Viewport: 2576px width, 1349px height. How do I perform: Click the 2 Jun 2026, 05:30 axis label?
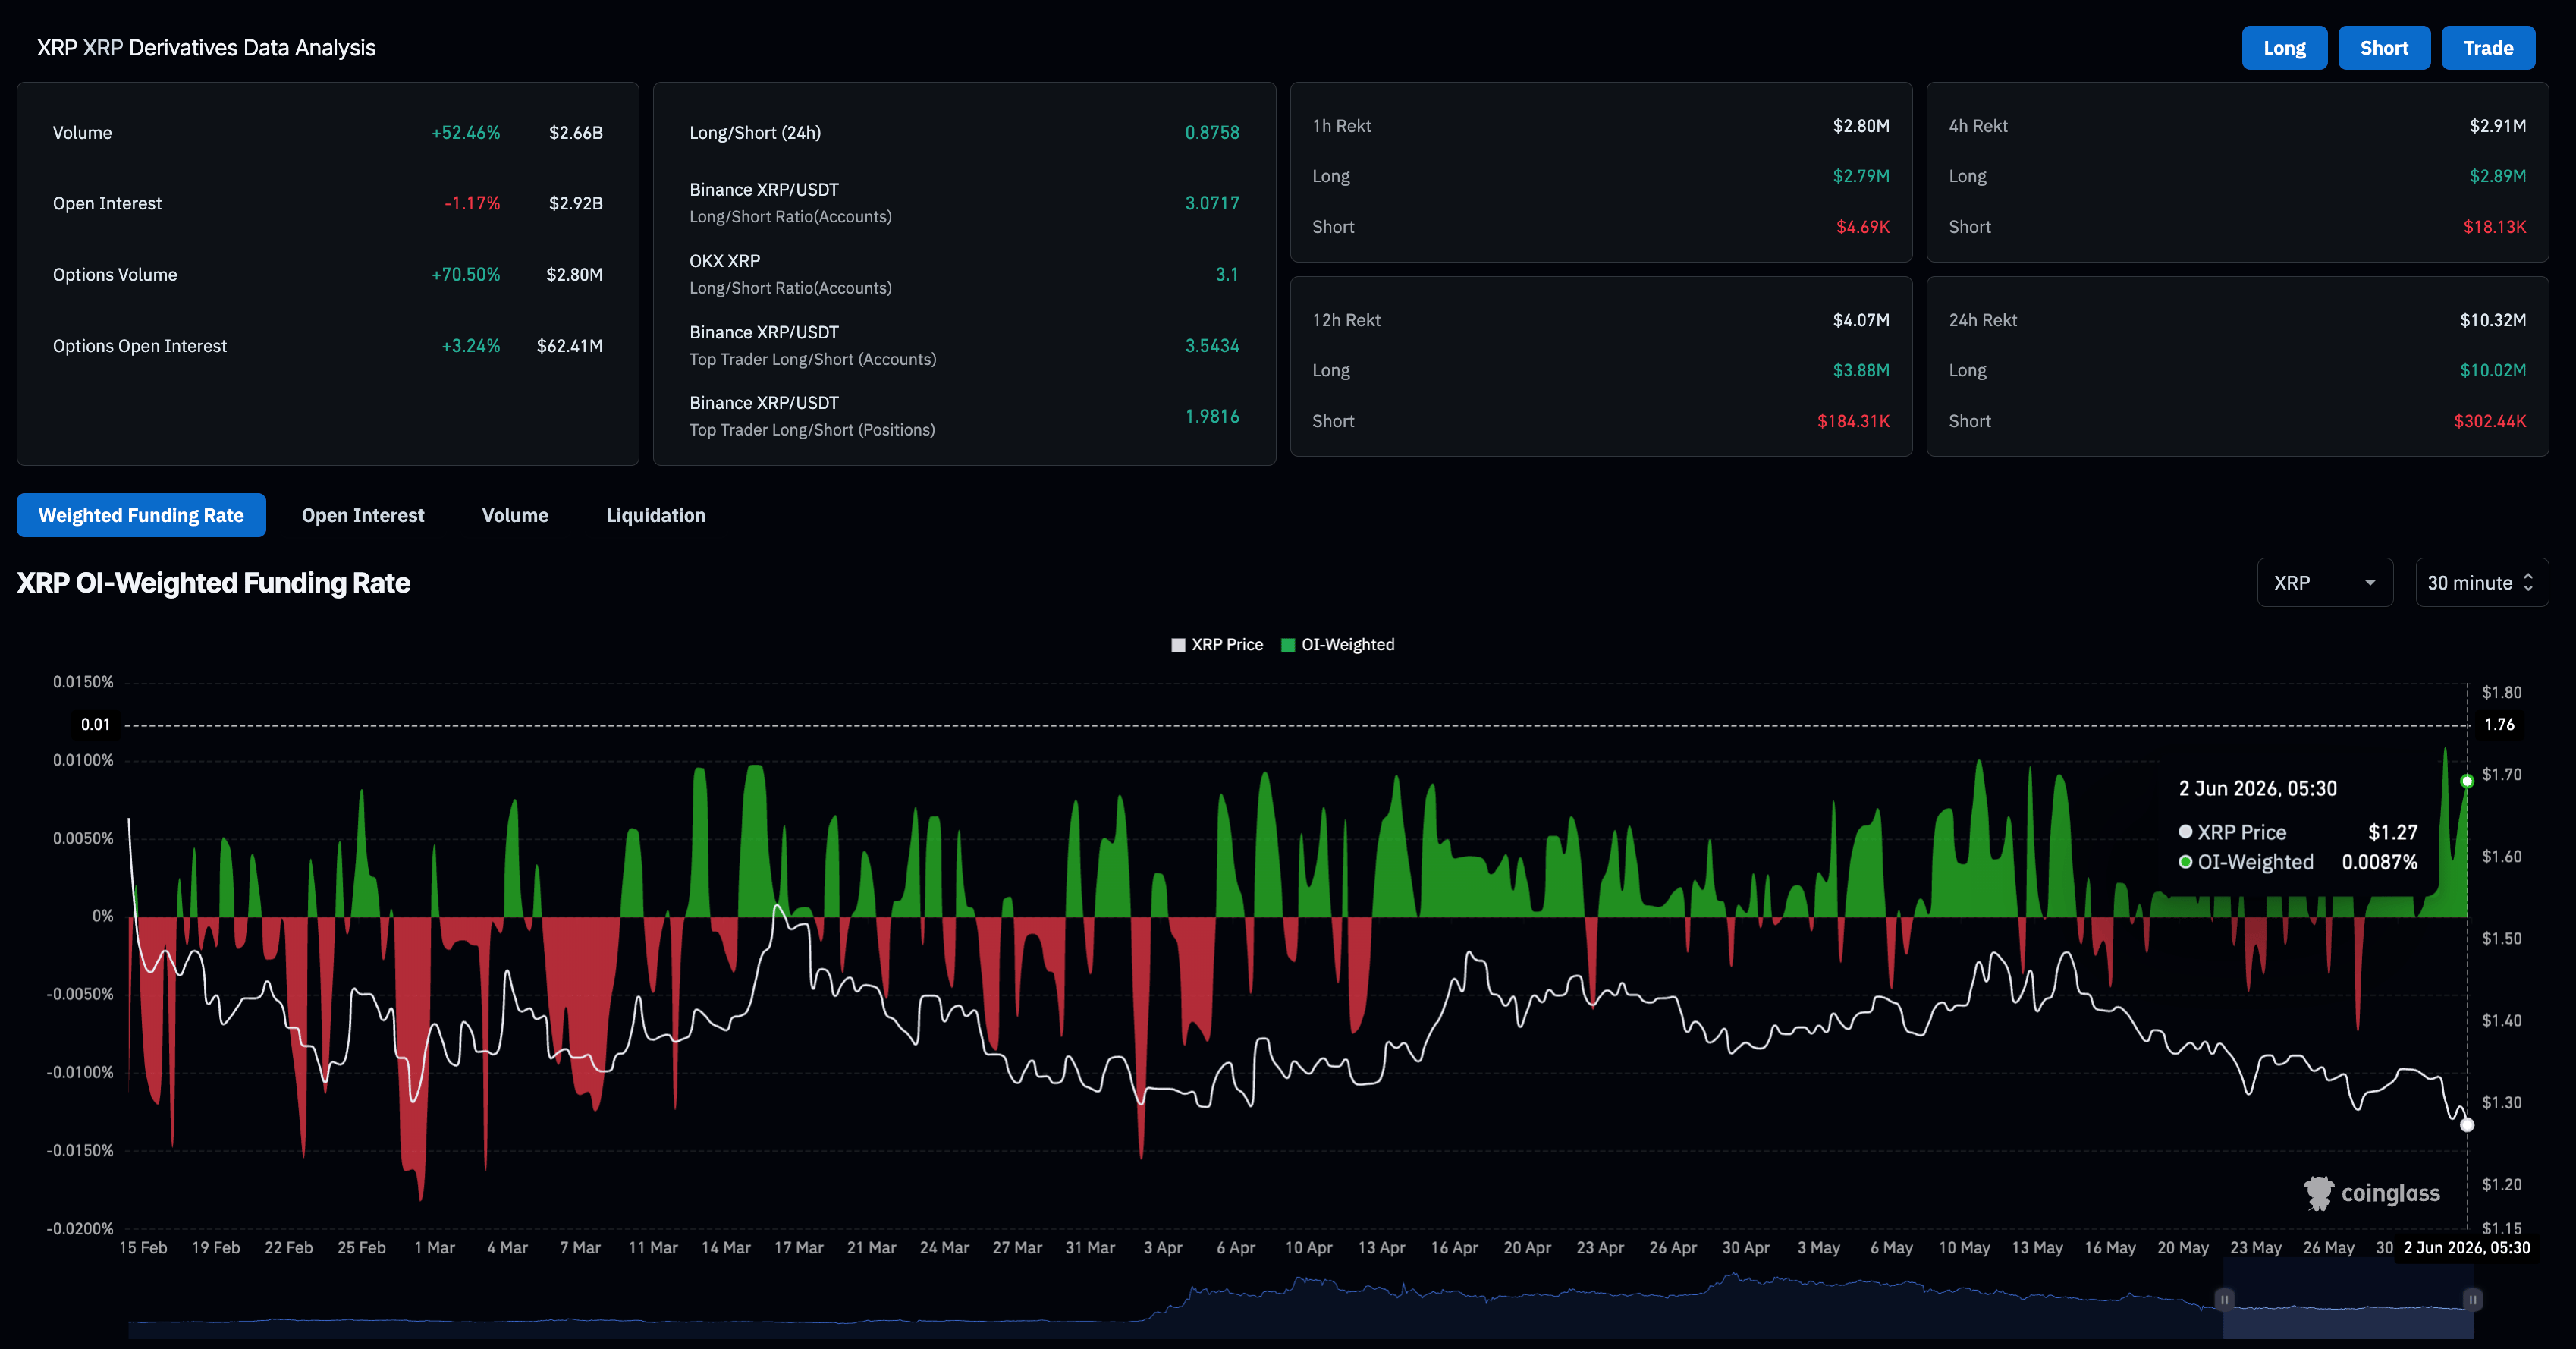pos(2467,1248)
